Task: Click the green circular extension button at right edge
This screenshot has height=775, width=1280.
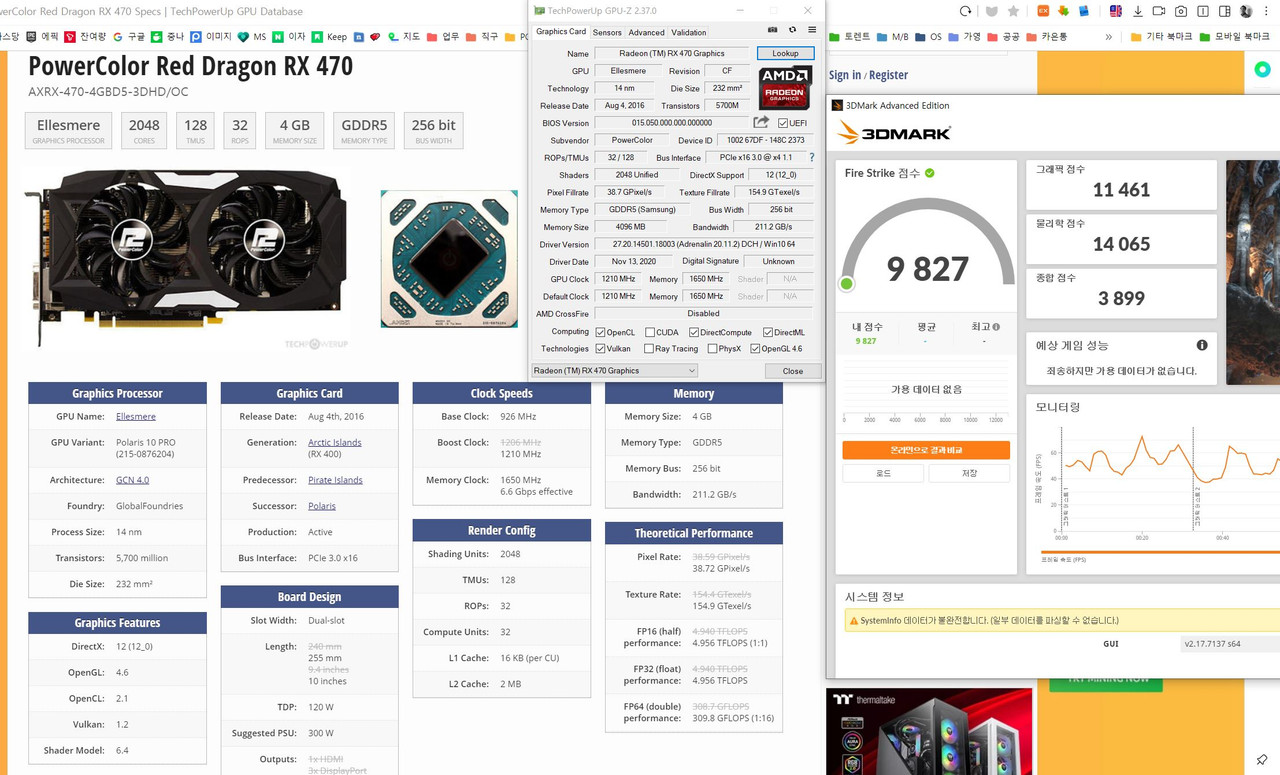Action: [1261, 69]
